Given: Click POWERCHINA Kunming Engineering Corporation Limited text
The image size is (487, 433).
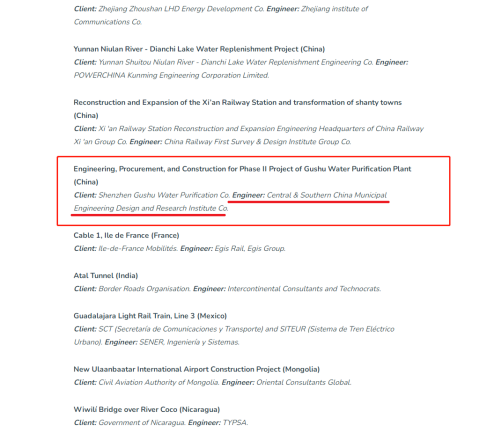Looking at the screenshot, I should (x=171, y=75).
